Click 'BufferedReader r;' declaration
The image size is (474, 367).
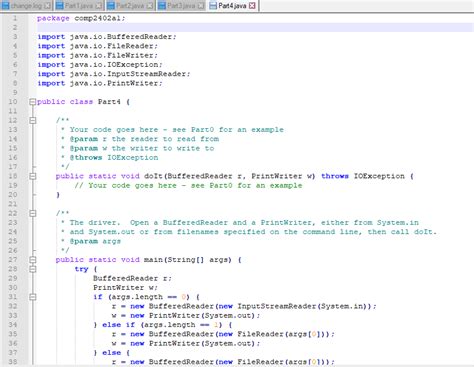(x=132, y=278)
